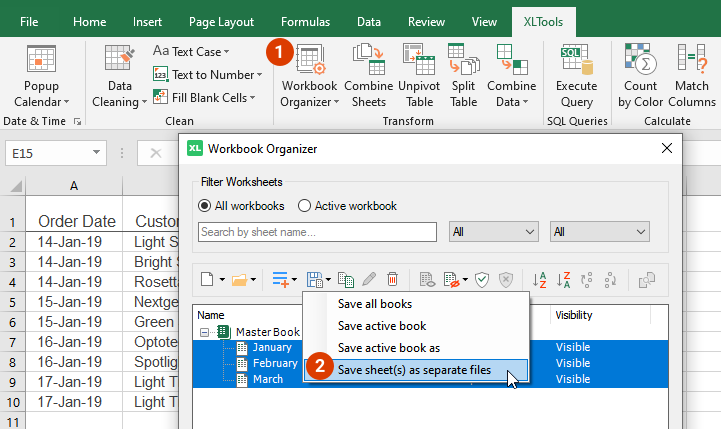Screen dimensions: 721x429
Task: Click the delete trash can icon
Action: [x=392, y=279]
